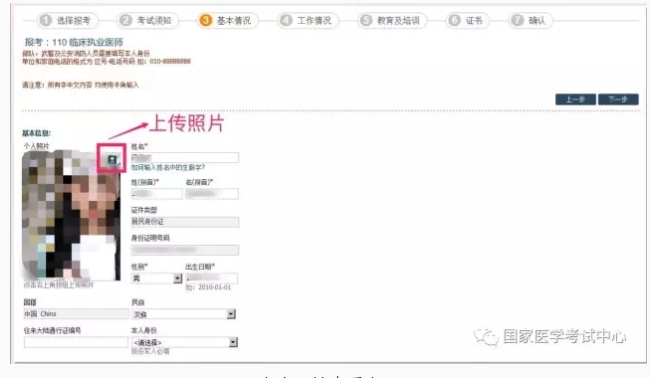Viewport: 651px width, 378px height.
Task: Click the 下一步 button
Action: [x=618, y=99]
